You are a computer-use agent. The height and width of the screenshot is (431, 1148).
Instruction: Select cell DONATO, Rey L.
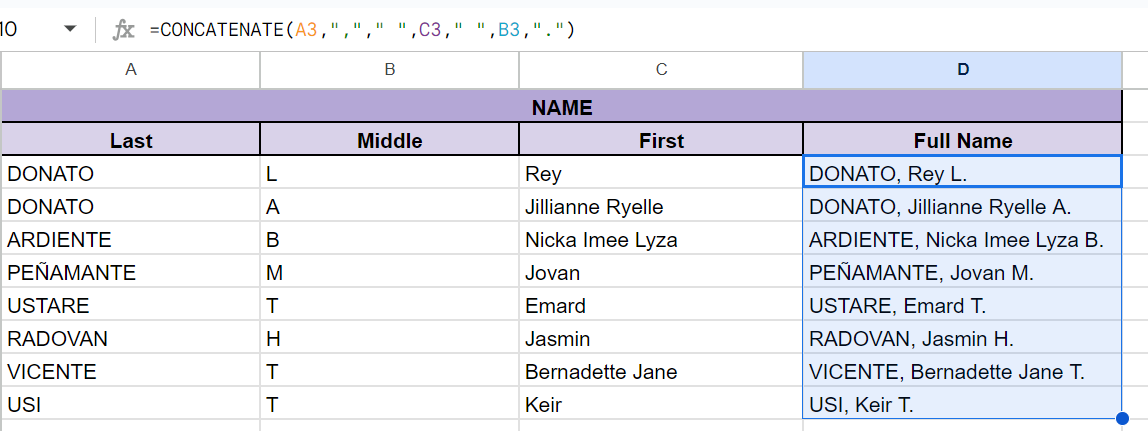(962, 174)
